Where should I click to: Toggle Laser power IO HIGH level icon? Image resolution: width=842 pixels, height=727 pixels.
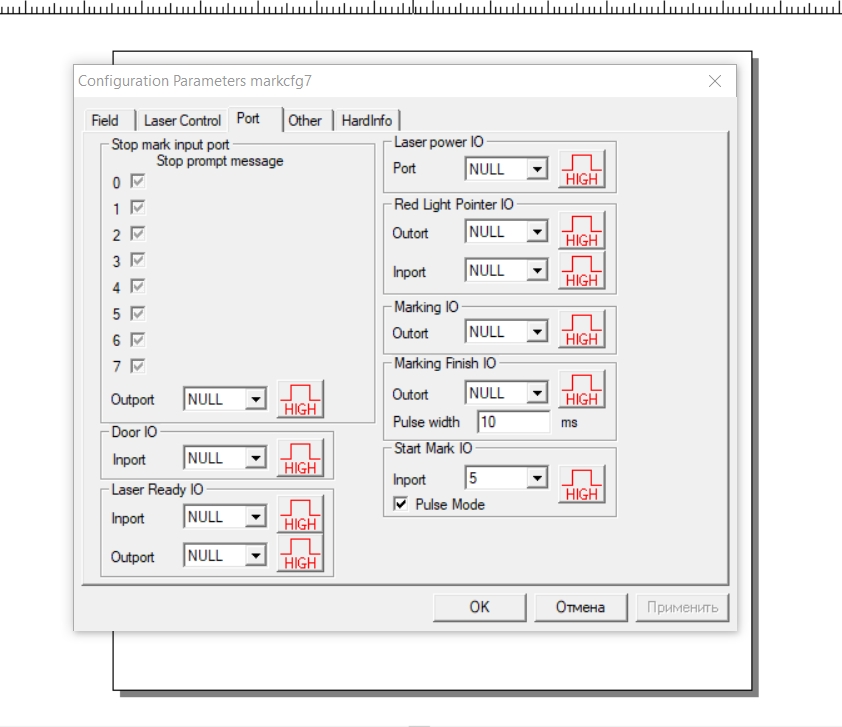click(581, 170)
